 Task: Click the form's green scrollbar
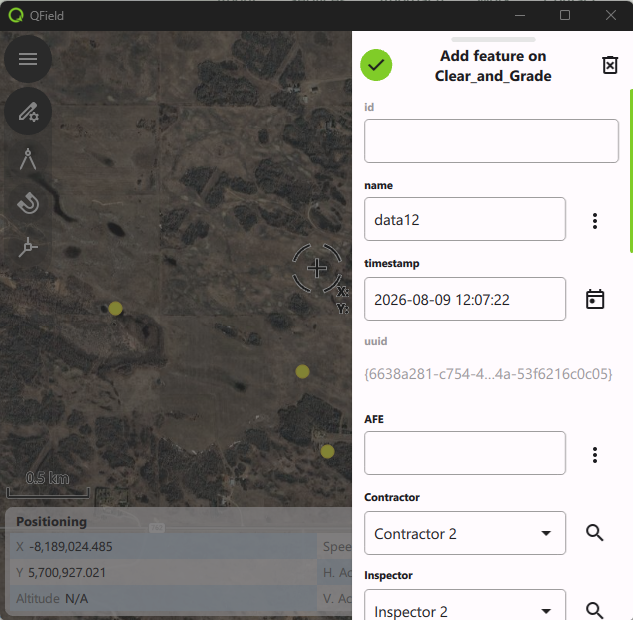[x=631, y=171]
